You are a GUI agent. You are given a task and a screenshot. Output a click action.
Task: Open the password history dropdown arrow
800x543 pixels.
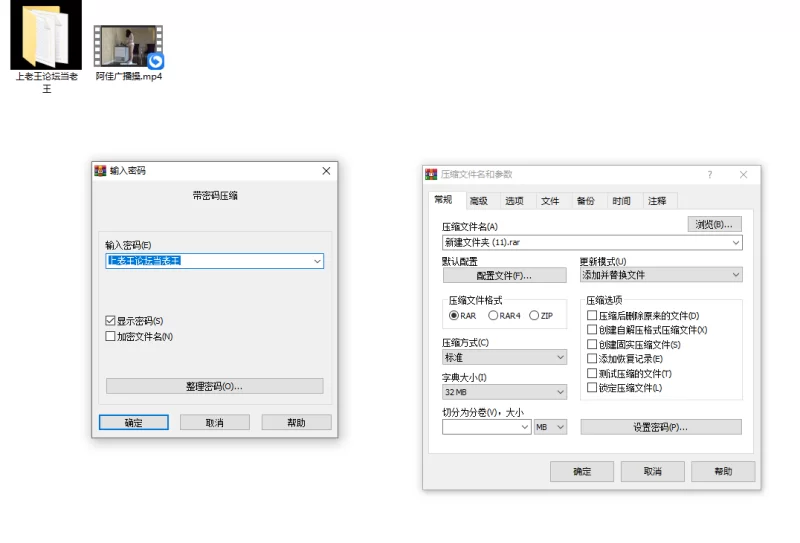click(318, 261)
